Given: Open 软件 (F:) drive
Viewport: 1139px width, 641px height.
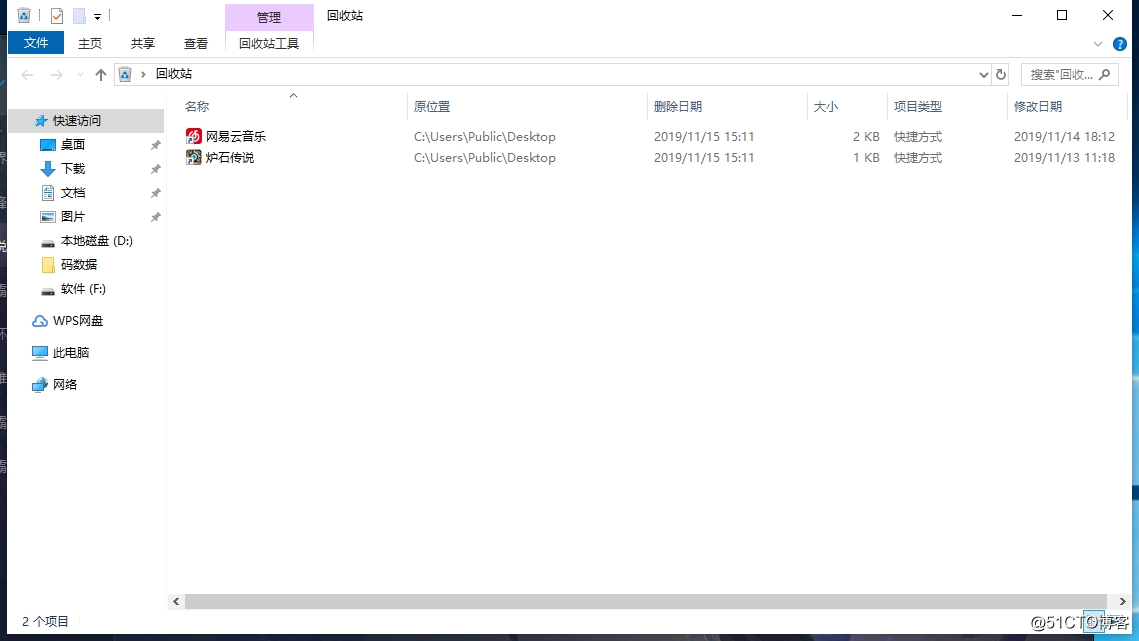Looking at the screenshot, I should click(83, 289).
